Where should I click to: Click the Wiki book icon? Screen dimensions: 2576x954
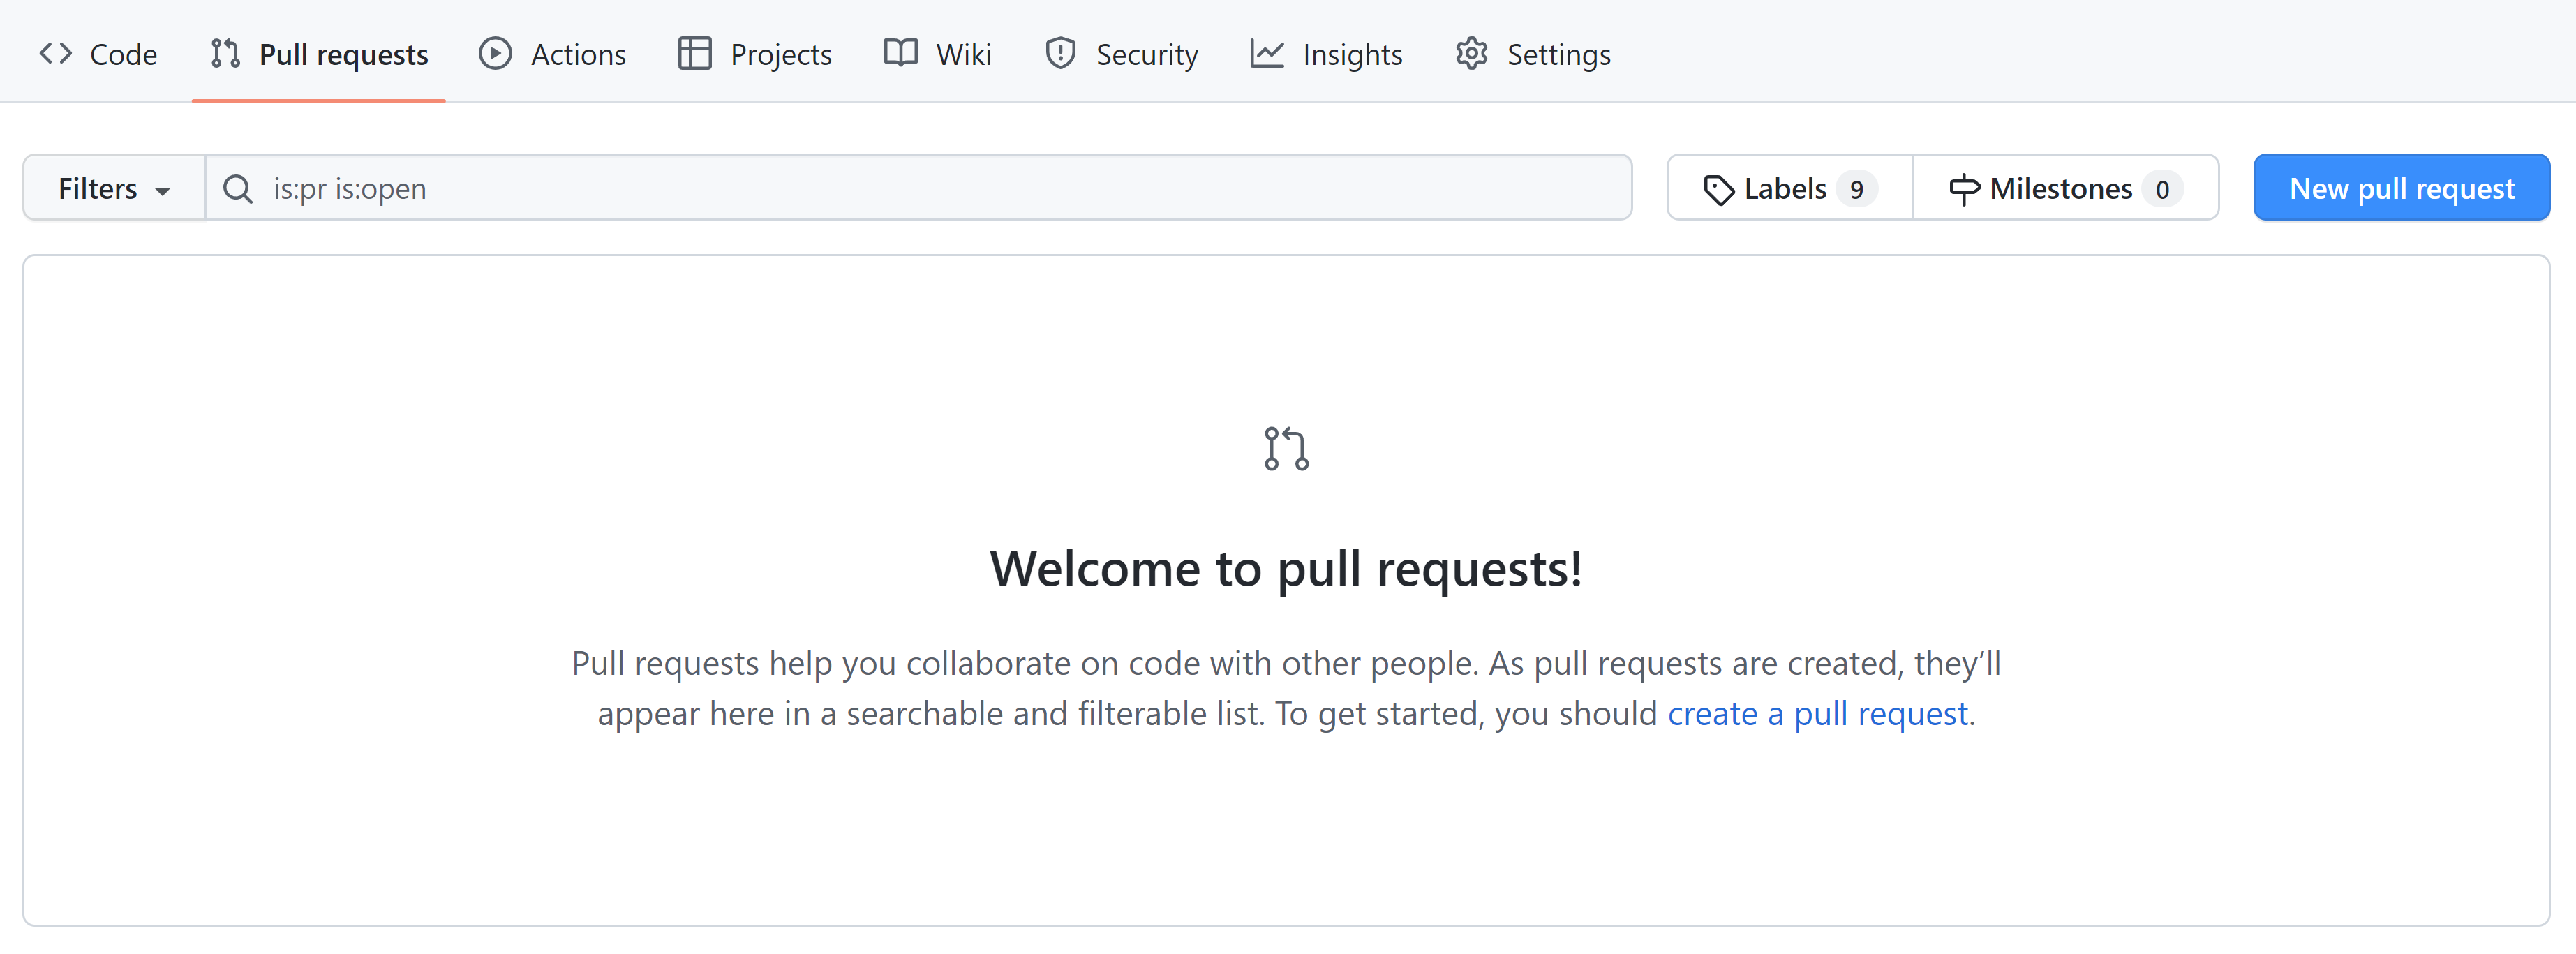(x=900, y=53)
